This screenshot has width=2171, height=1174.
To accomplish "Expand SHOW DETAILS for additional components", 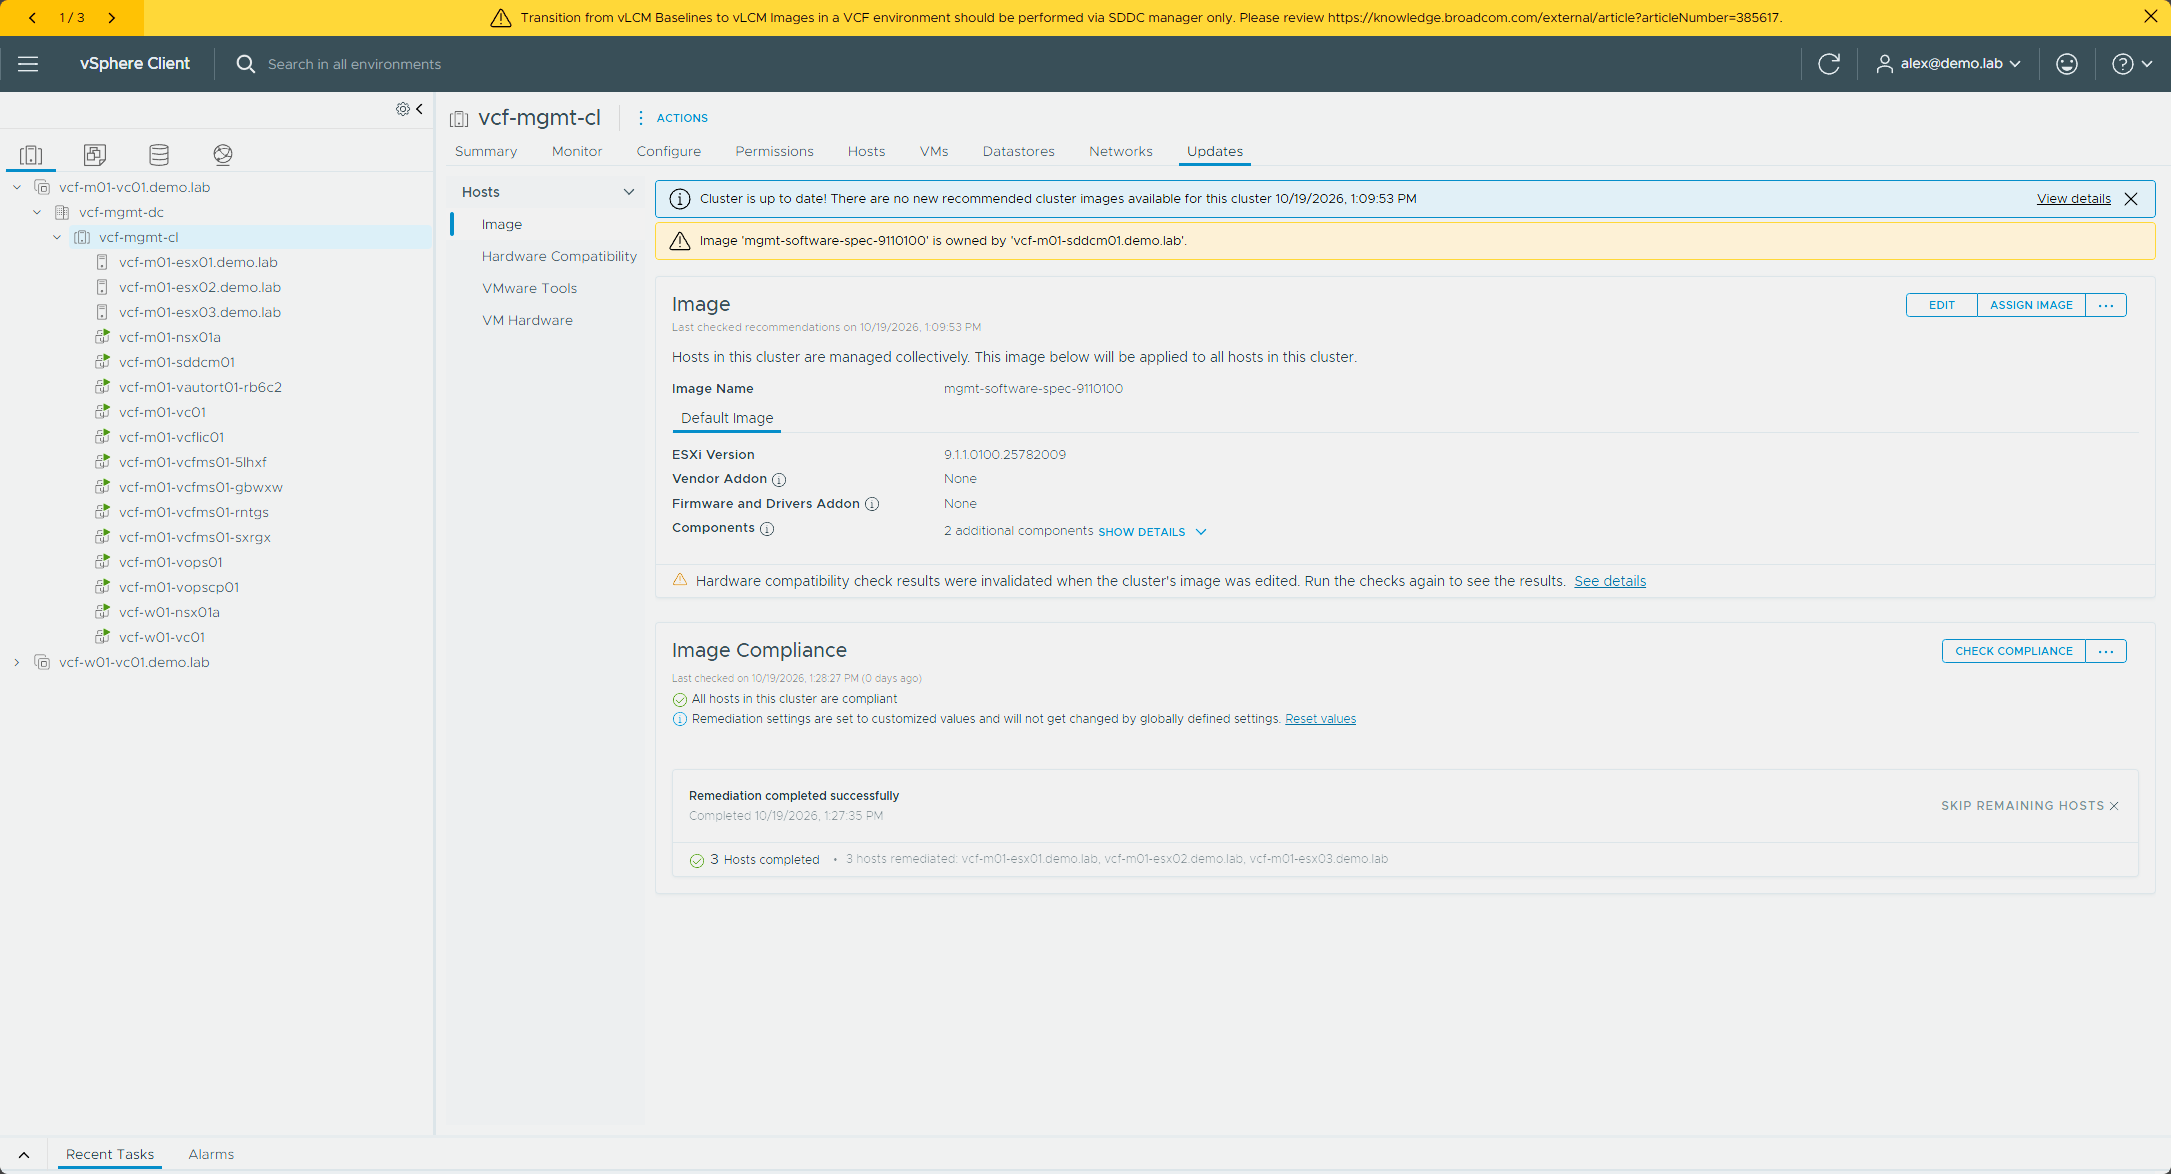I will pyautogui.click(x=1152, y=532).
